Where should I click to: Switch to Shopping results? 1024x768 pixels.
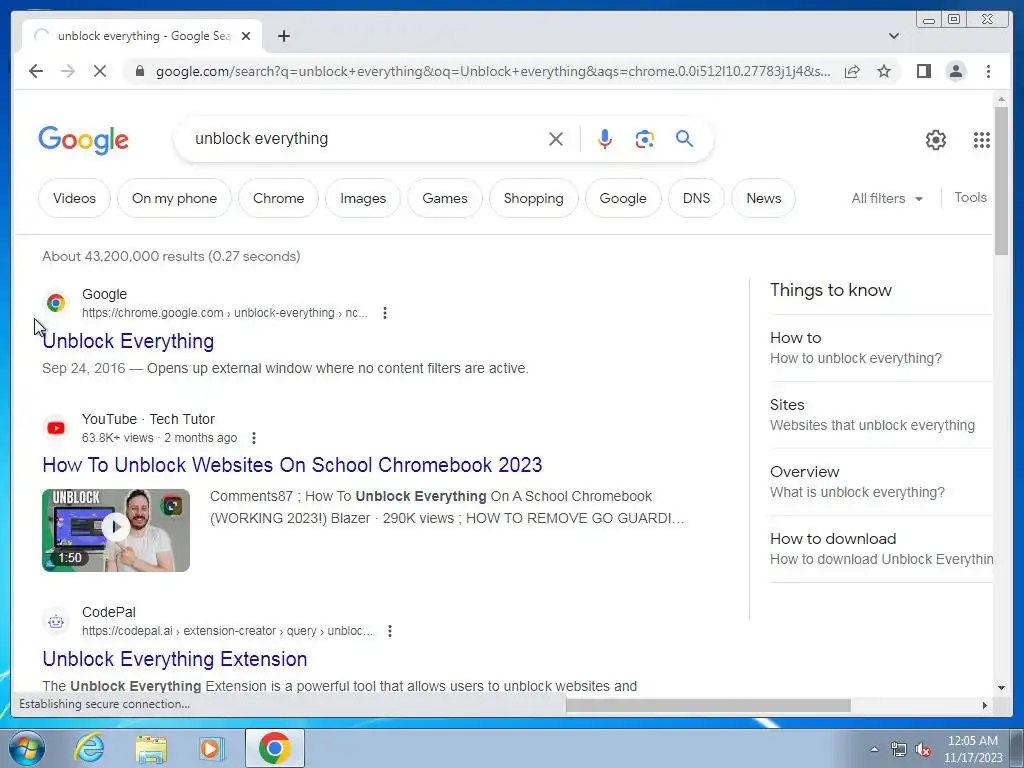(534, 198)
